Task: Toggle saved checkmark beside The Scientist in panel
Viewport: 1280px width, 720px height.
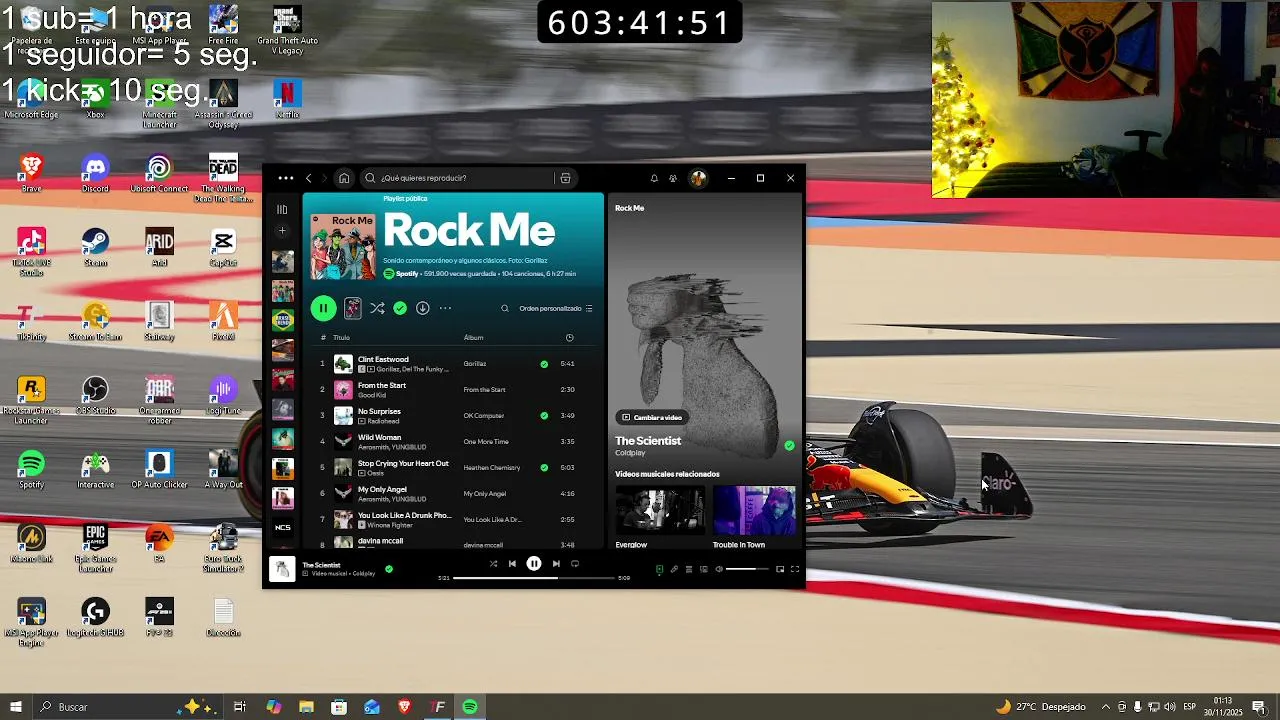Action: [x=789, y=445]
